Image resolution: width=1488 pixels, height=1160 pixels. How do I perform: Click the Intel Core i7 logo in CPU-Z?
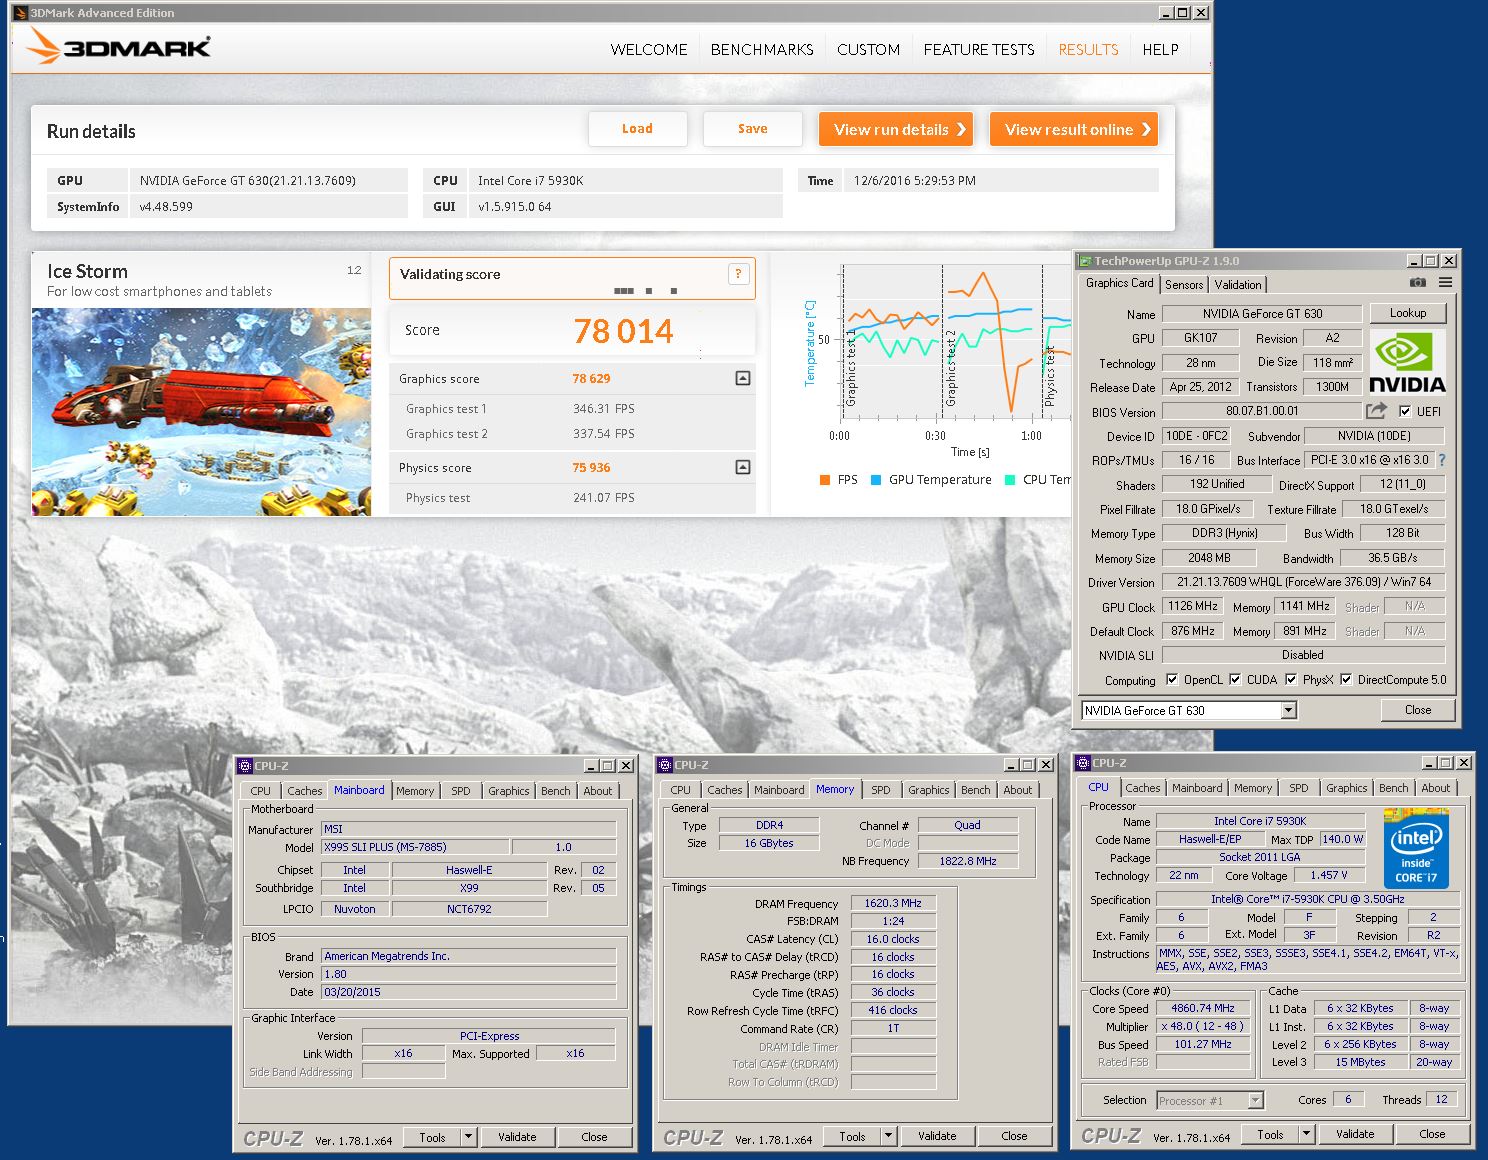tap(1416, 849)
